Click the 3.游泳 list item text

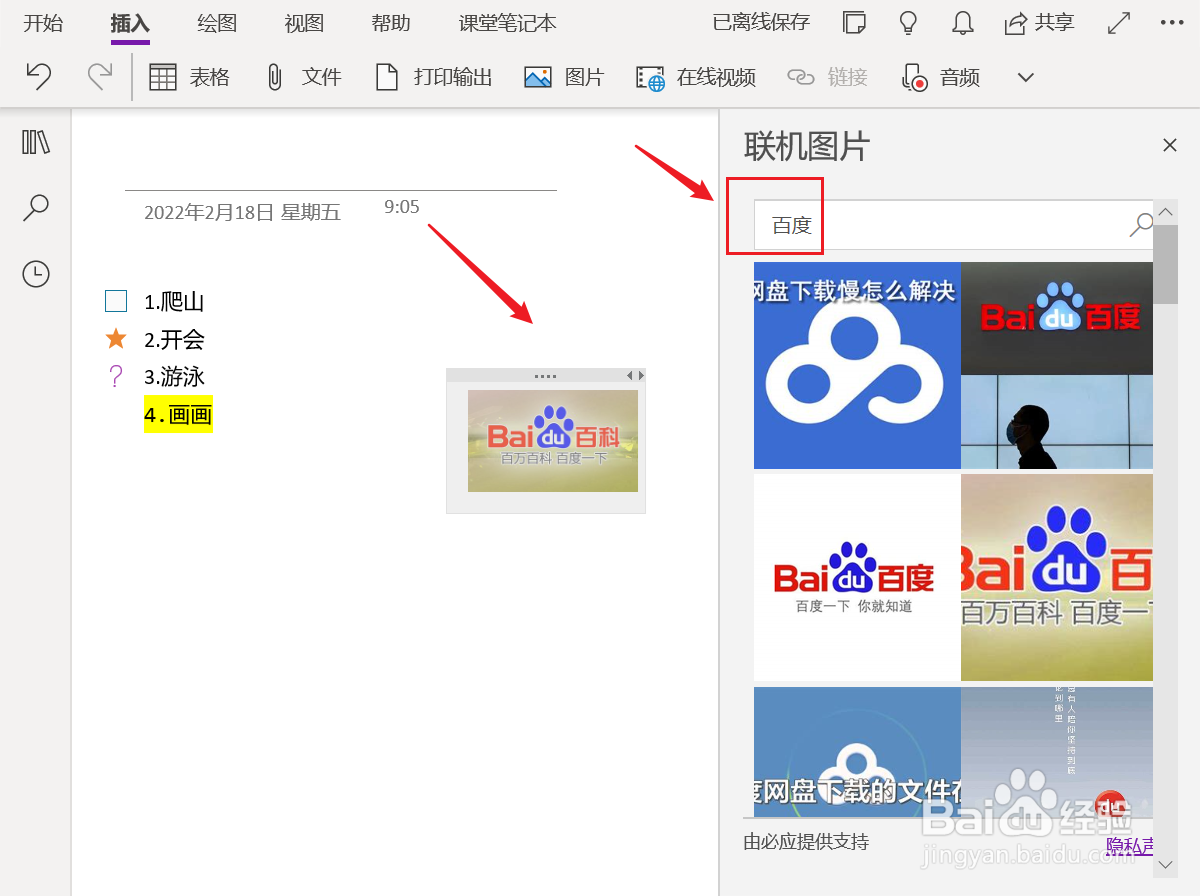(174, 378)
